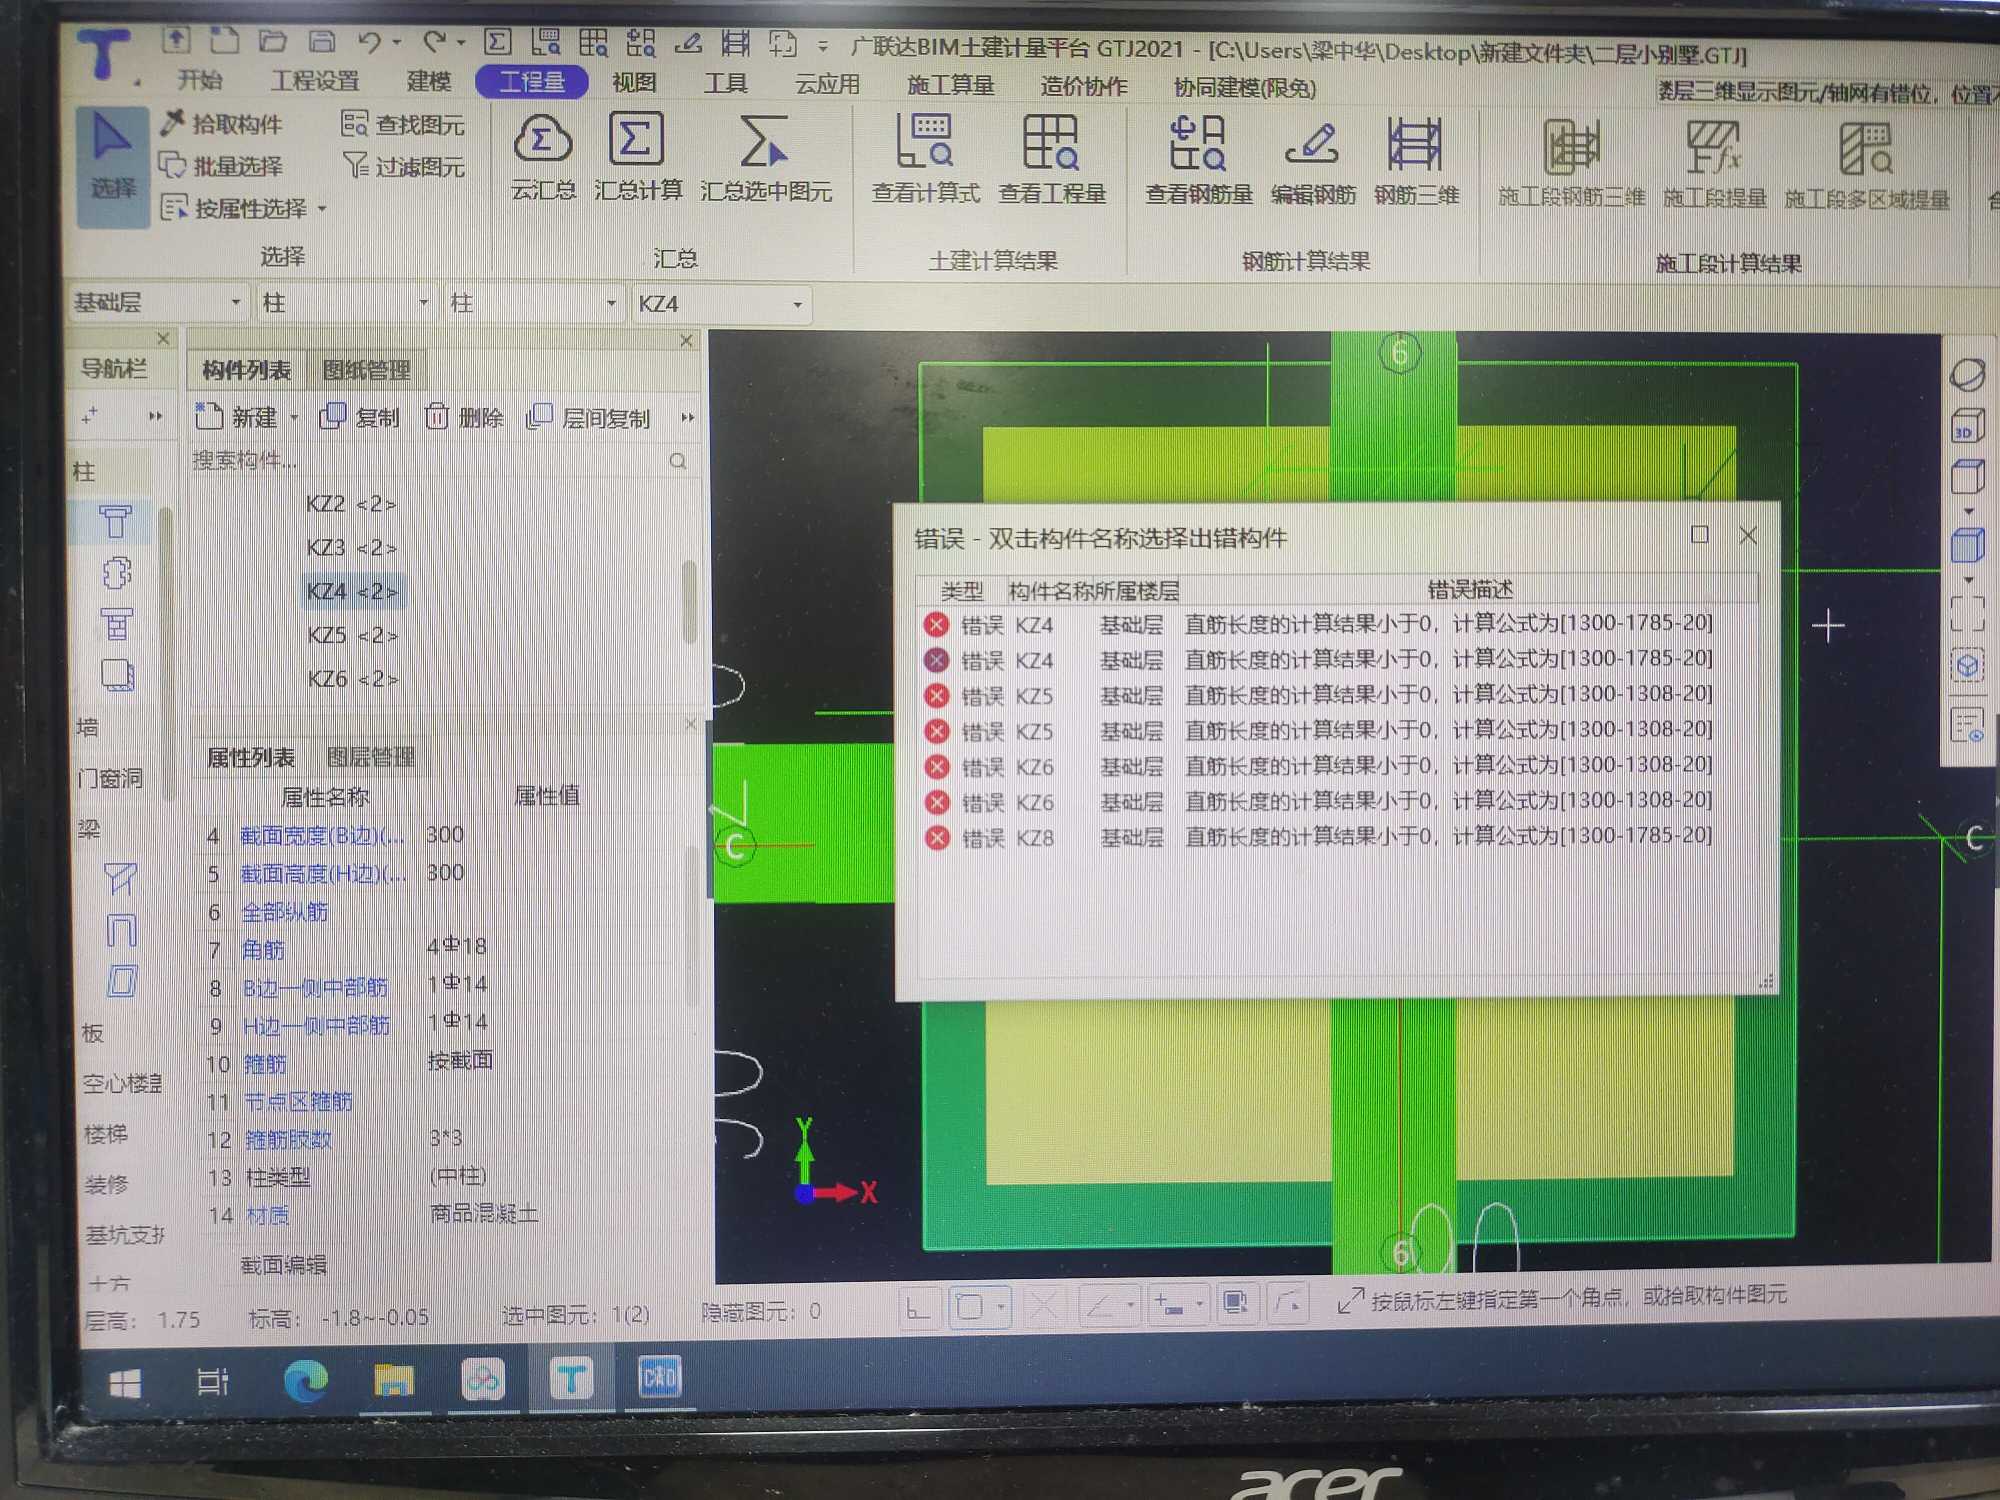Image resolution: width=2000 pixels, height=1500 pixels.
Task: Close the error dialog
Action: [x=1747, y=536]
